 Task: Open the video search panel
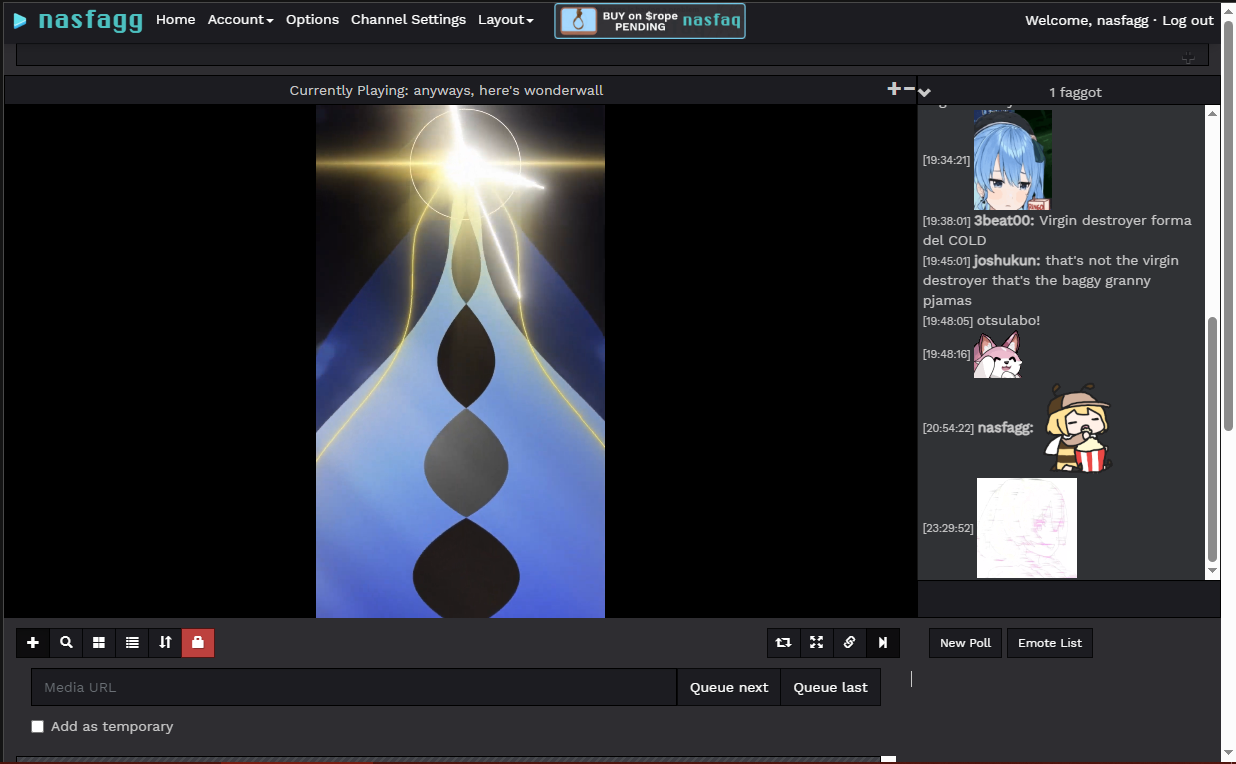[x=66, y=643]
